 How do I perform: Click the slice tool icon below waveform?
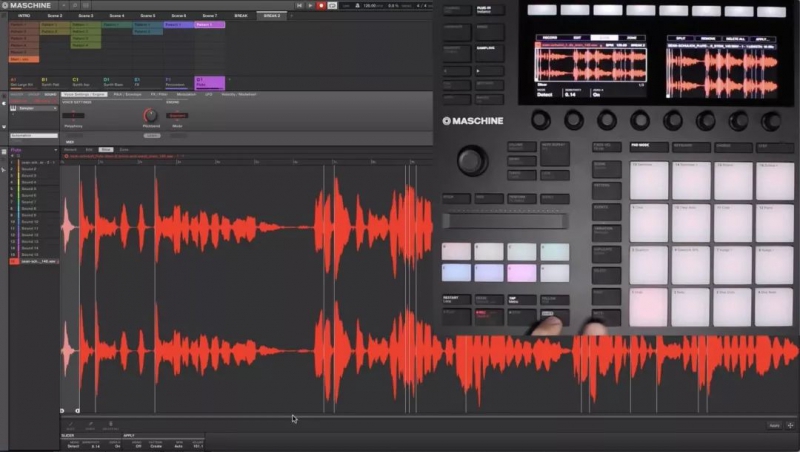(70, 425)
